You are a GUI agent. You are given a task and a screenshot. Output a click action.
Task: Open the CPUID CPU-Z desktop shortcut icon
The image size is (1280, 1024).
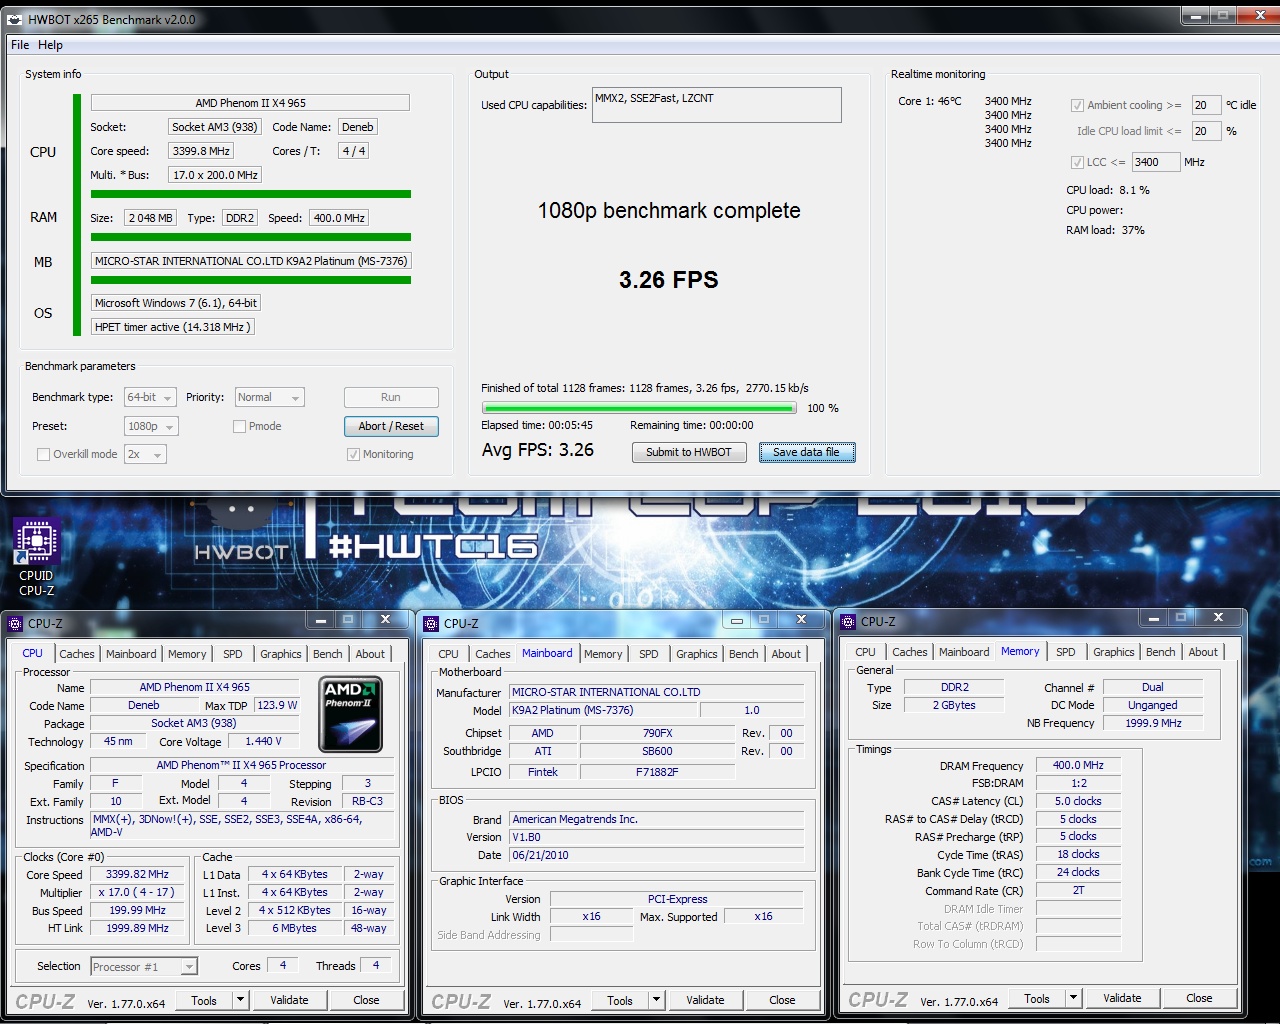click(x=36, y=557)
